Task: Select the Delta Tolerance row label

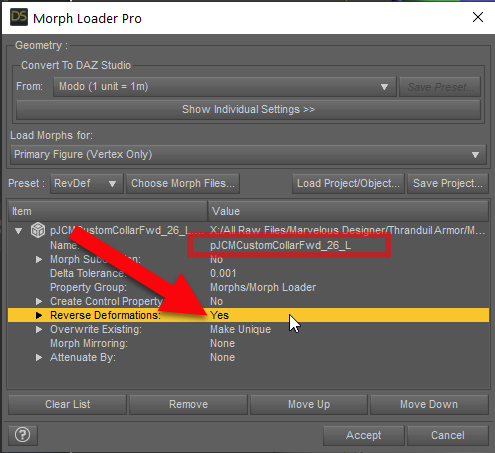Action: pos(88,273)
